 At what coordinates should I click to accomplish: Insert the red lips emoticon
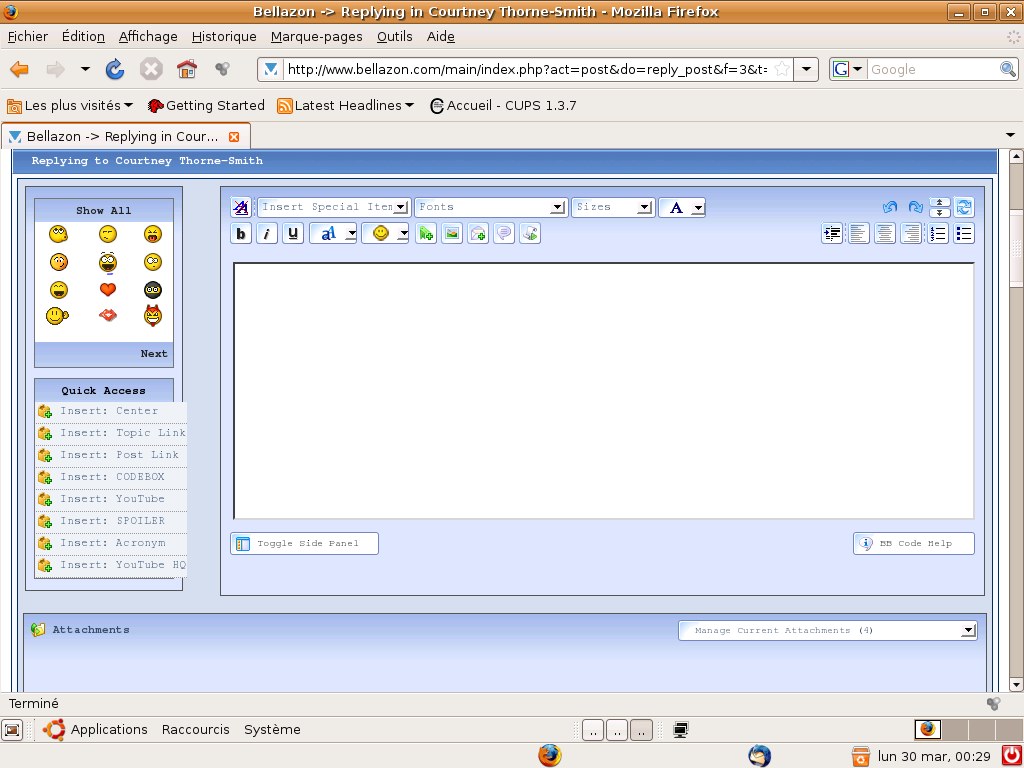(x=108, y=316)
